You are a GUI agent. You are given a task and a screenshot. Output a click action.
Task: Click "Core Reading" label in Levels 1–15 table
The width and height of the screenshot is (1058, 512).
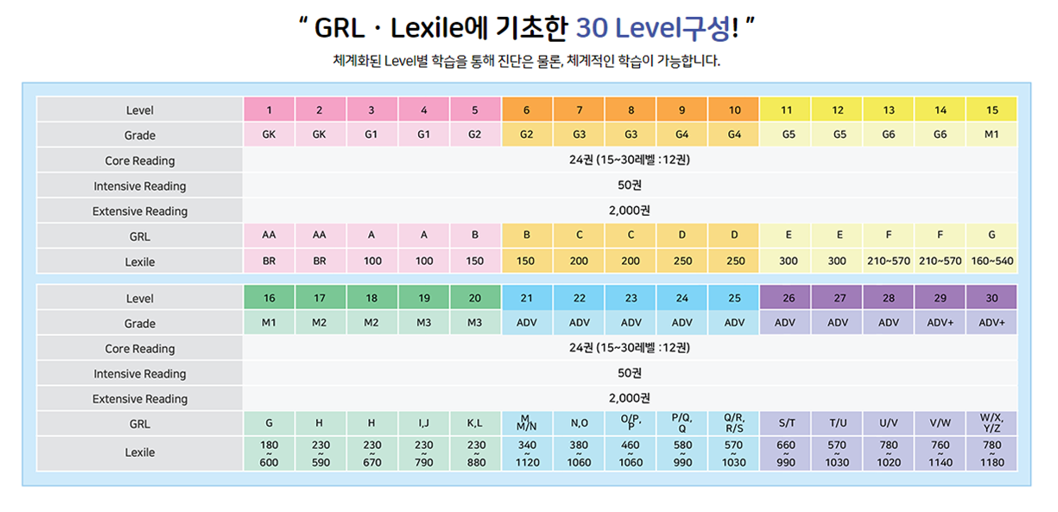pos(140,161)
